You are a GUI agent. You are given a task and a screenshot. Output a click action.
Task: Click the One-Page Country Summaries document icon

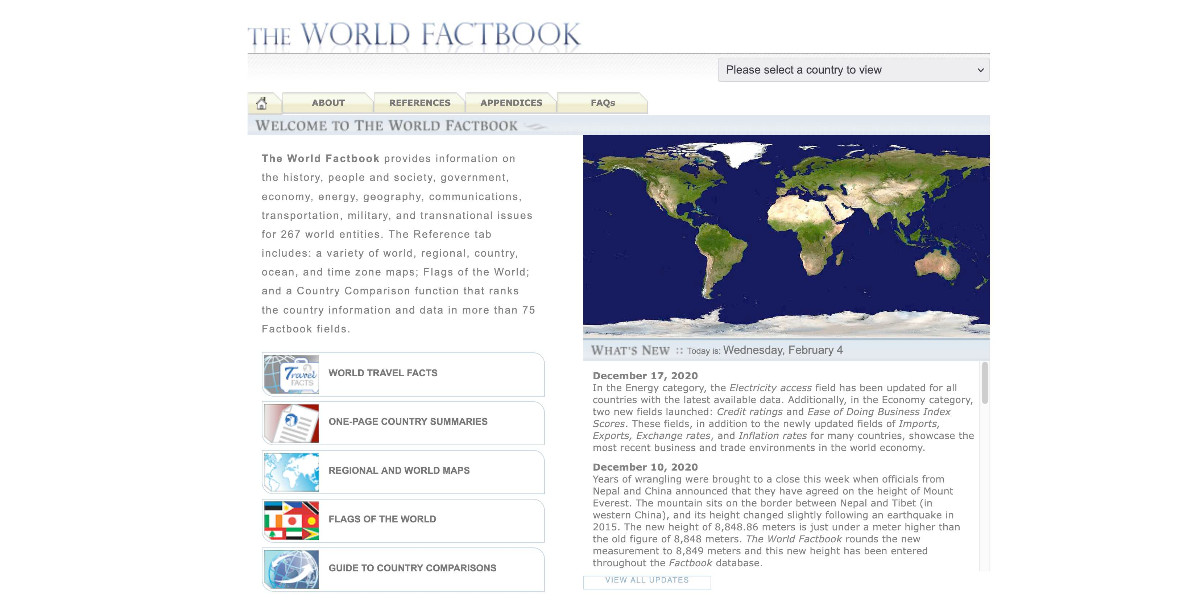(x=290, y=423)
